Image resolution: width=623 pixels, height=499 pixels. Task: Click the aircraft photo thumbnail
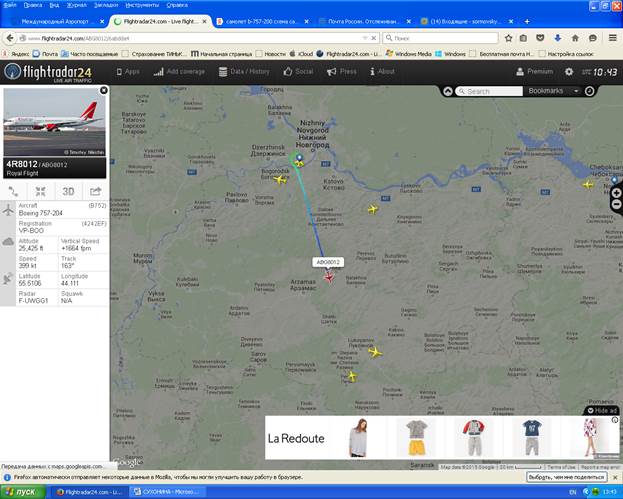[55, 122]
